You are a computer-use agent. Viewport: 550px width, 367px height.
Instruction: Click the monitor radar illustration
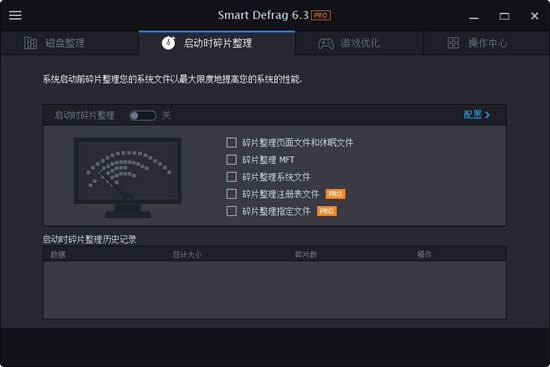click(x=128, y=178)
